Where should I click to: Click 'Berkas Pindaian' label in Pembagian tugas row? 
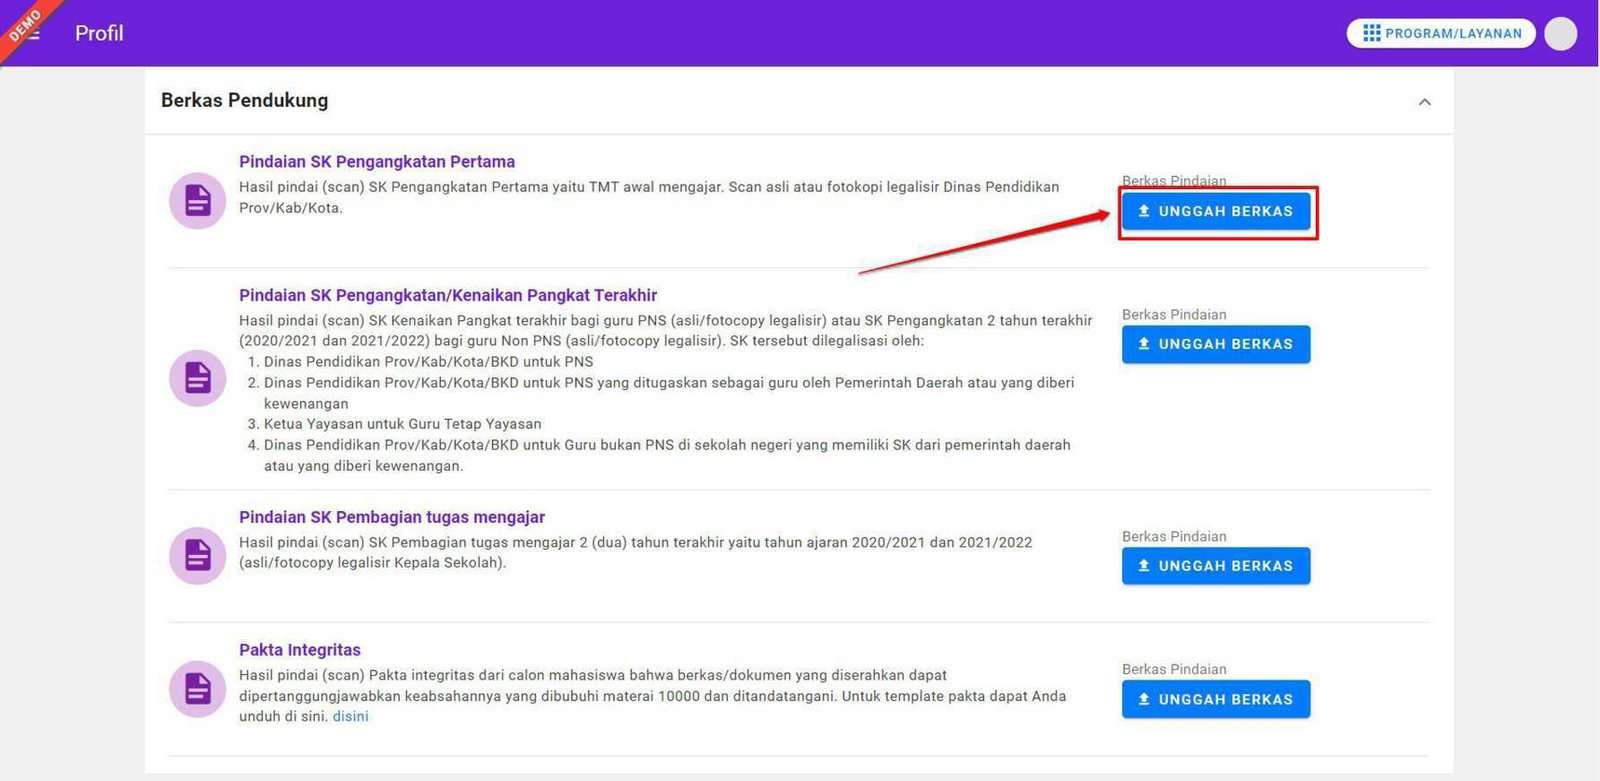1174,536
